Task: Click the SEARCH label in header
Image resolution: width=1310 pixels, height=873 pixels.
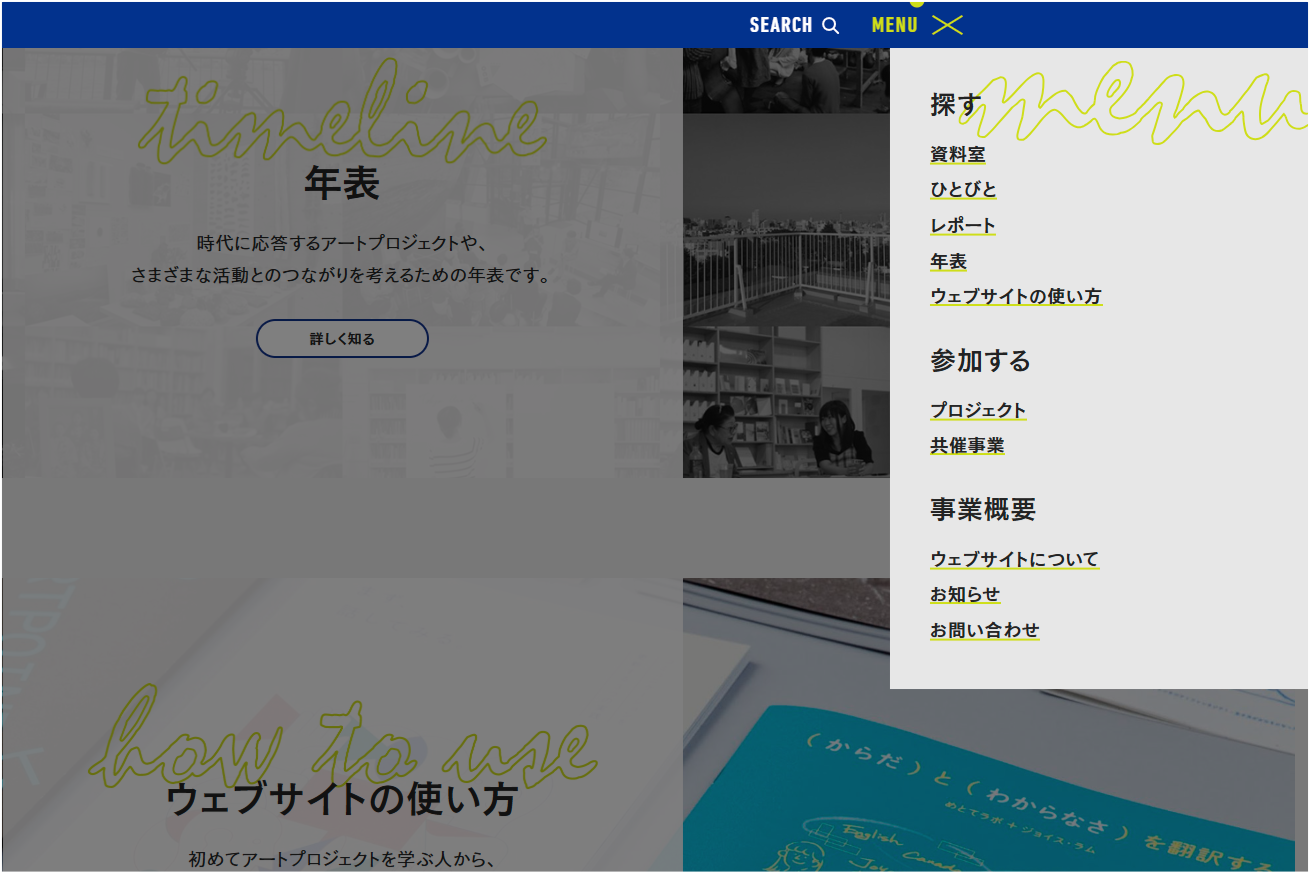Action: tap(781, 26)
